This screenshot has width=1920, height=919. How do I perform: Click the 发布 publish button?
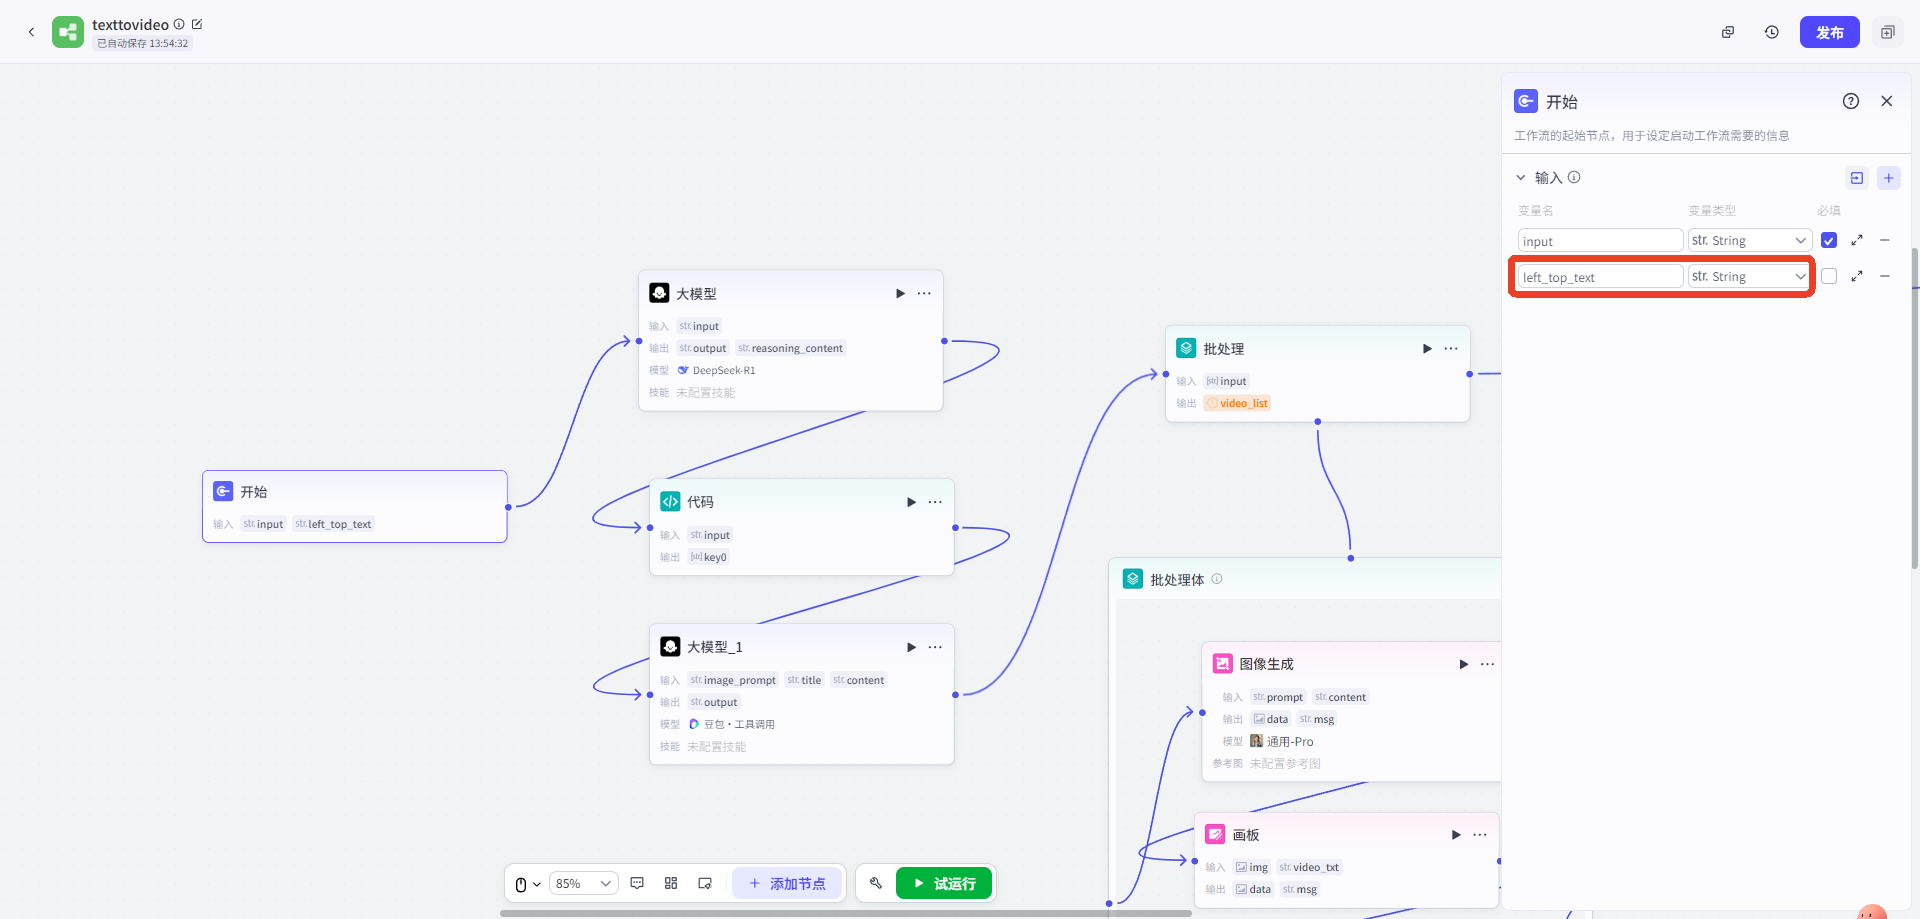pyautogui.click(x=1829, y=32)
